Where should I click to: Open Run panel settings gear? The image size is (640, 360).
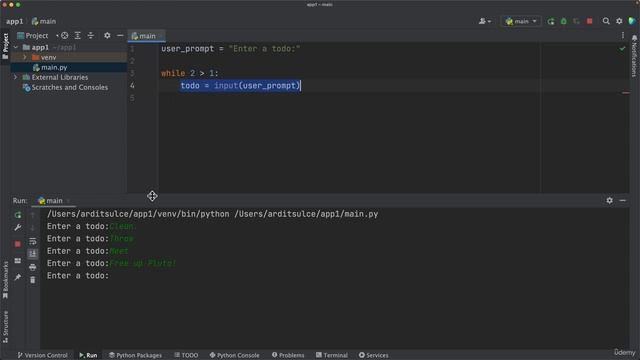[609, 200]
